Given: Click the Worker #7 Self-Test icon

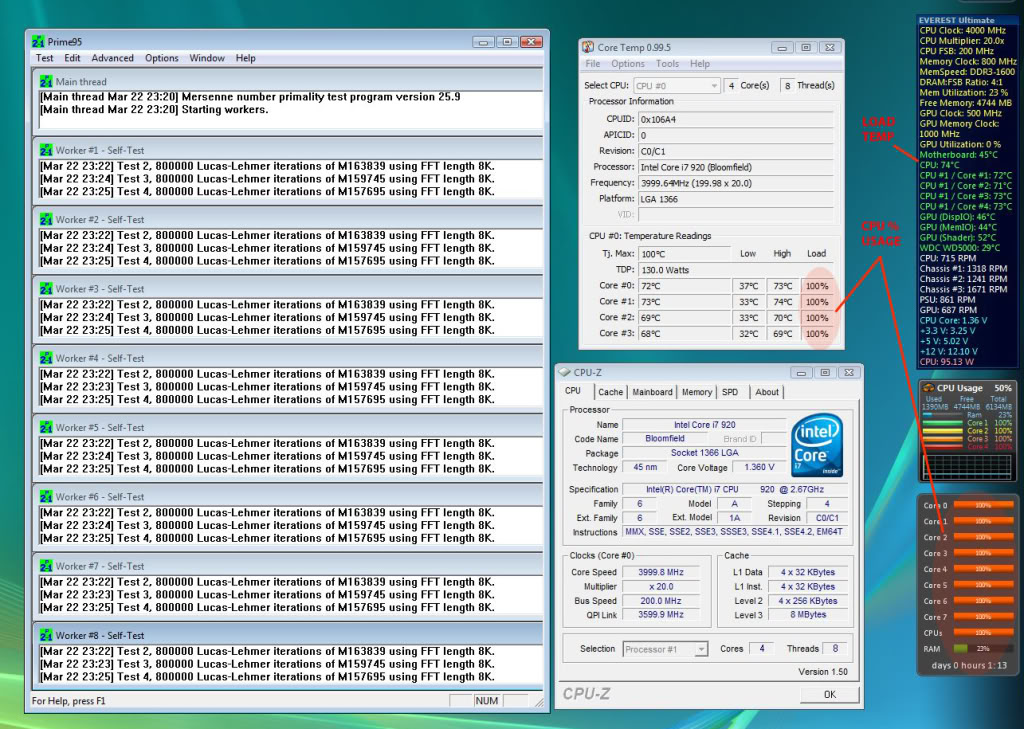Looking at the screenshot, I should tap(46, 566).
